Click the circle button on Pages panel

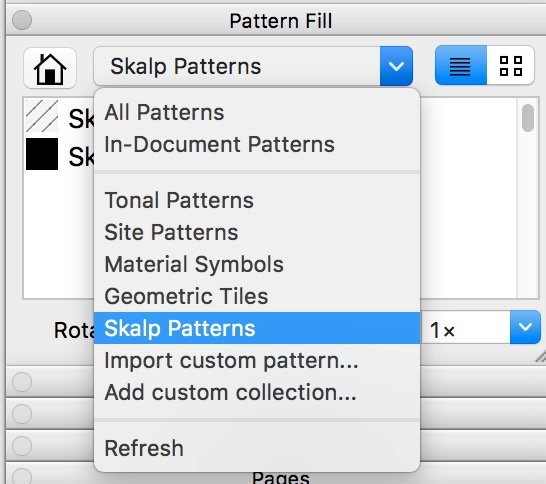[22, 477]
